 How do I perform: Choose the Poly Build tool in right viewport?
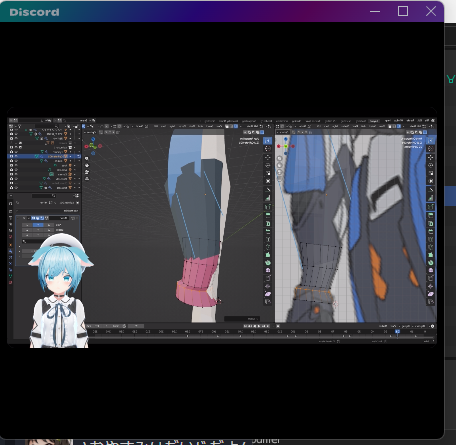click(431, 255)
